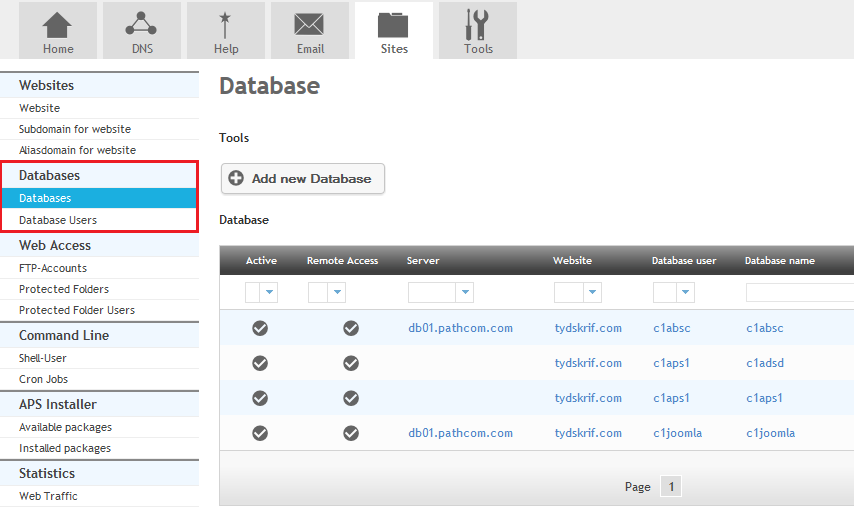Open database name c1adsd
Screen dimensions: 854x509
(765, 363)
